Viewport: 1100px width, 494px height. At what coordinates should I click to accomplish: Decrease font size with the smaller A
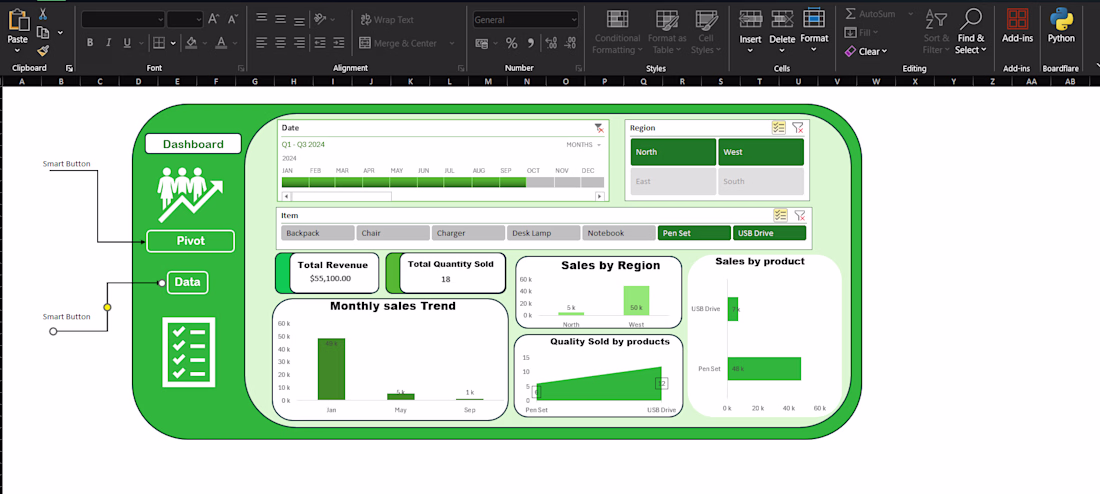coord(233,19)
